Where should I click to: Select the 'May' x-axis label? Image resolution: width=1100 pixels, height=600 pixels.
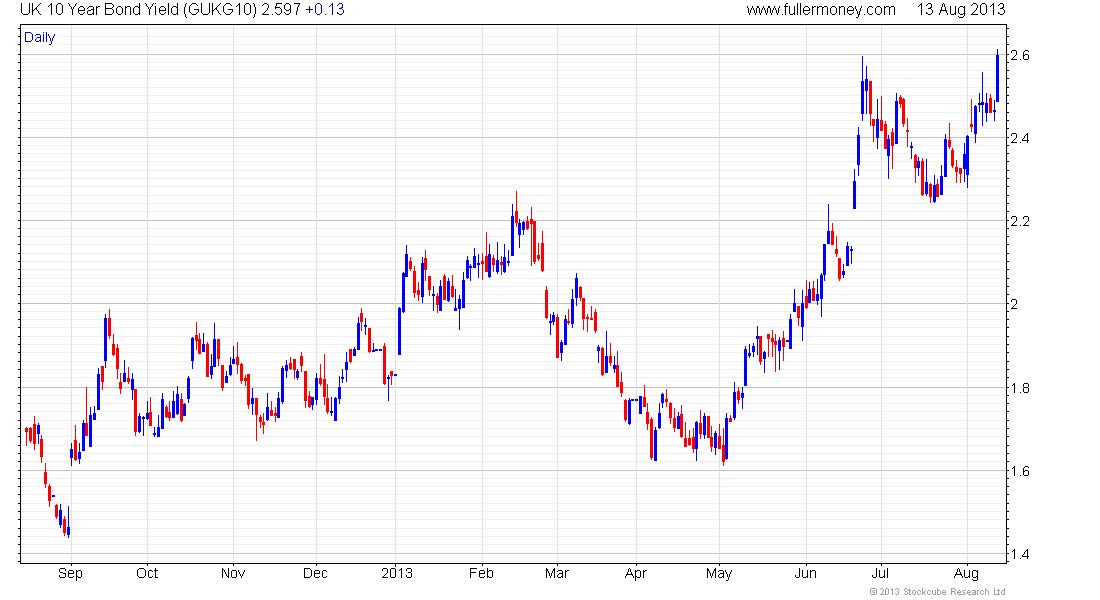[x=719, y=573]
